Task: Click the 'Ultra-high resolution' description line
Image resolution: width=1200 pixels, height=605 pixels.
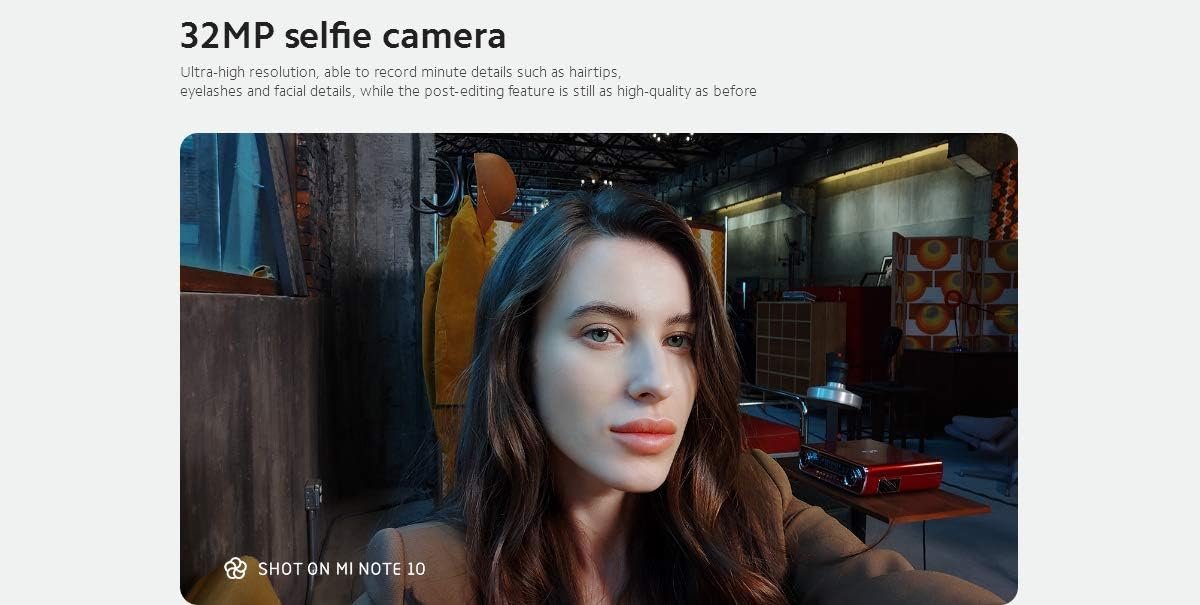Action: coord(401,73)
